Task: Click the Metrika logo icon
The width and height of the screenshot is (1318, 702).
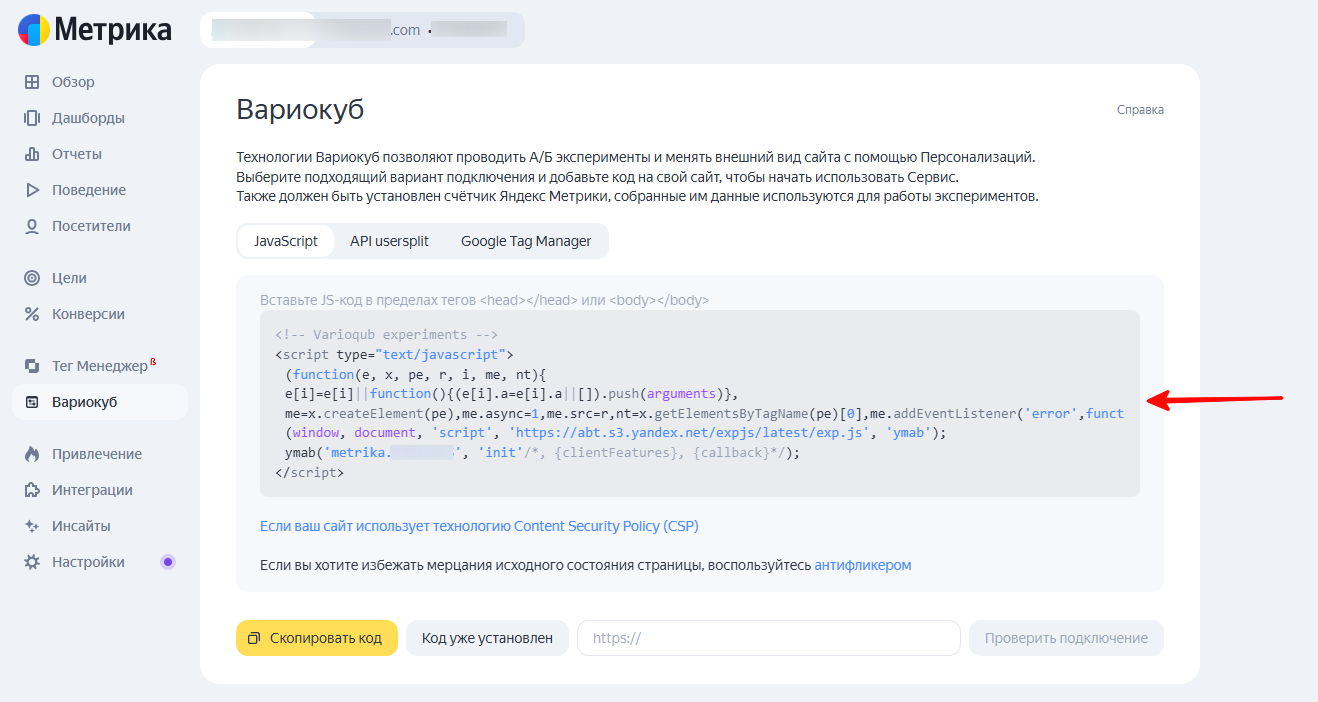Action: click(33, 30)
